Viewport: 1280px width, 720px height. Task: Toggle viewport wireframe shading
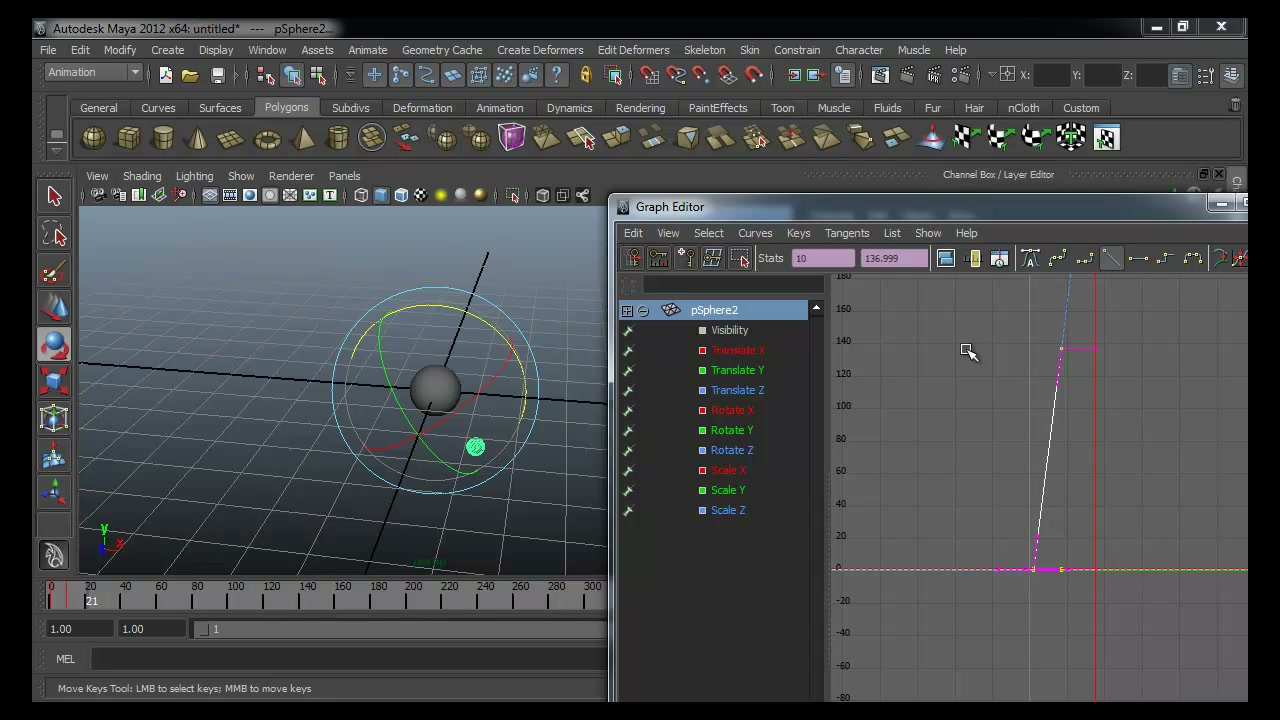[361, 196]
